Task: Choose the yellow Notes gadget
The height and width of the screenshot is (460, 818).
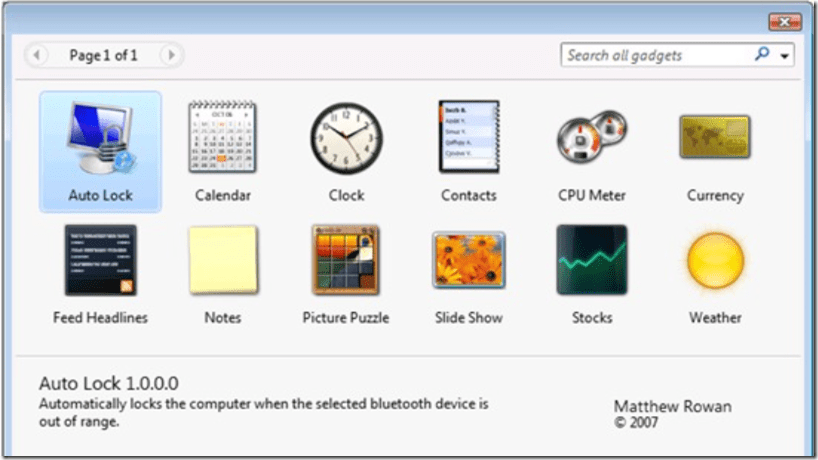Action: click(x=223, y=260)
